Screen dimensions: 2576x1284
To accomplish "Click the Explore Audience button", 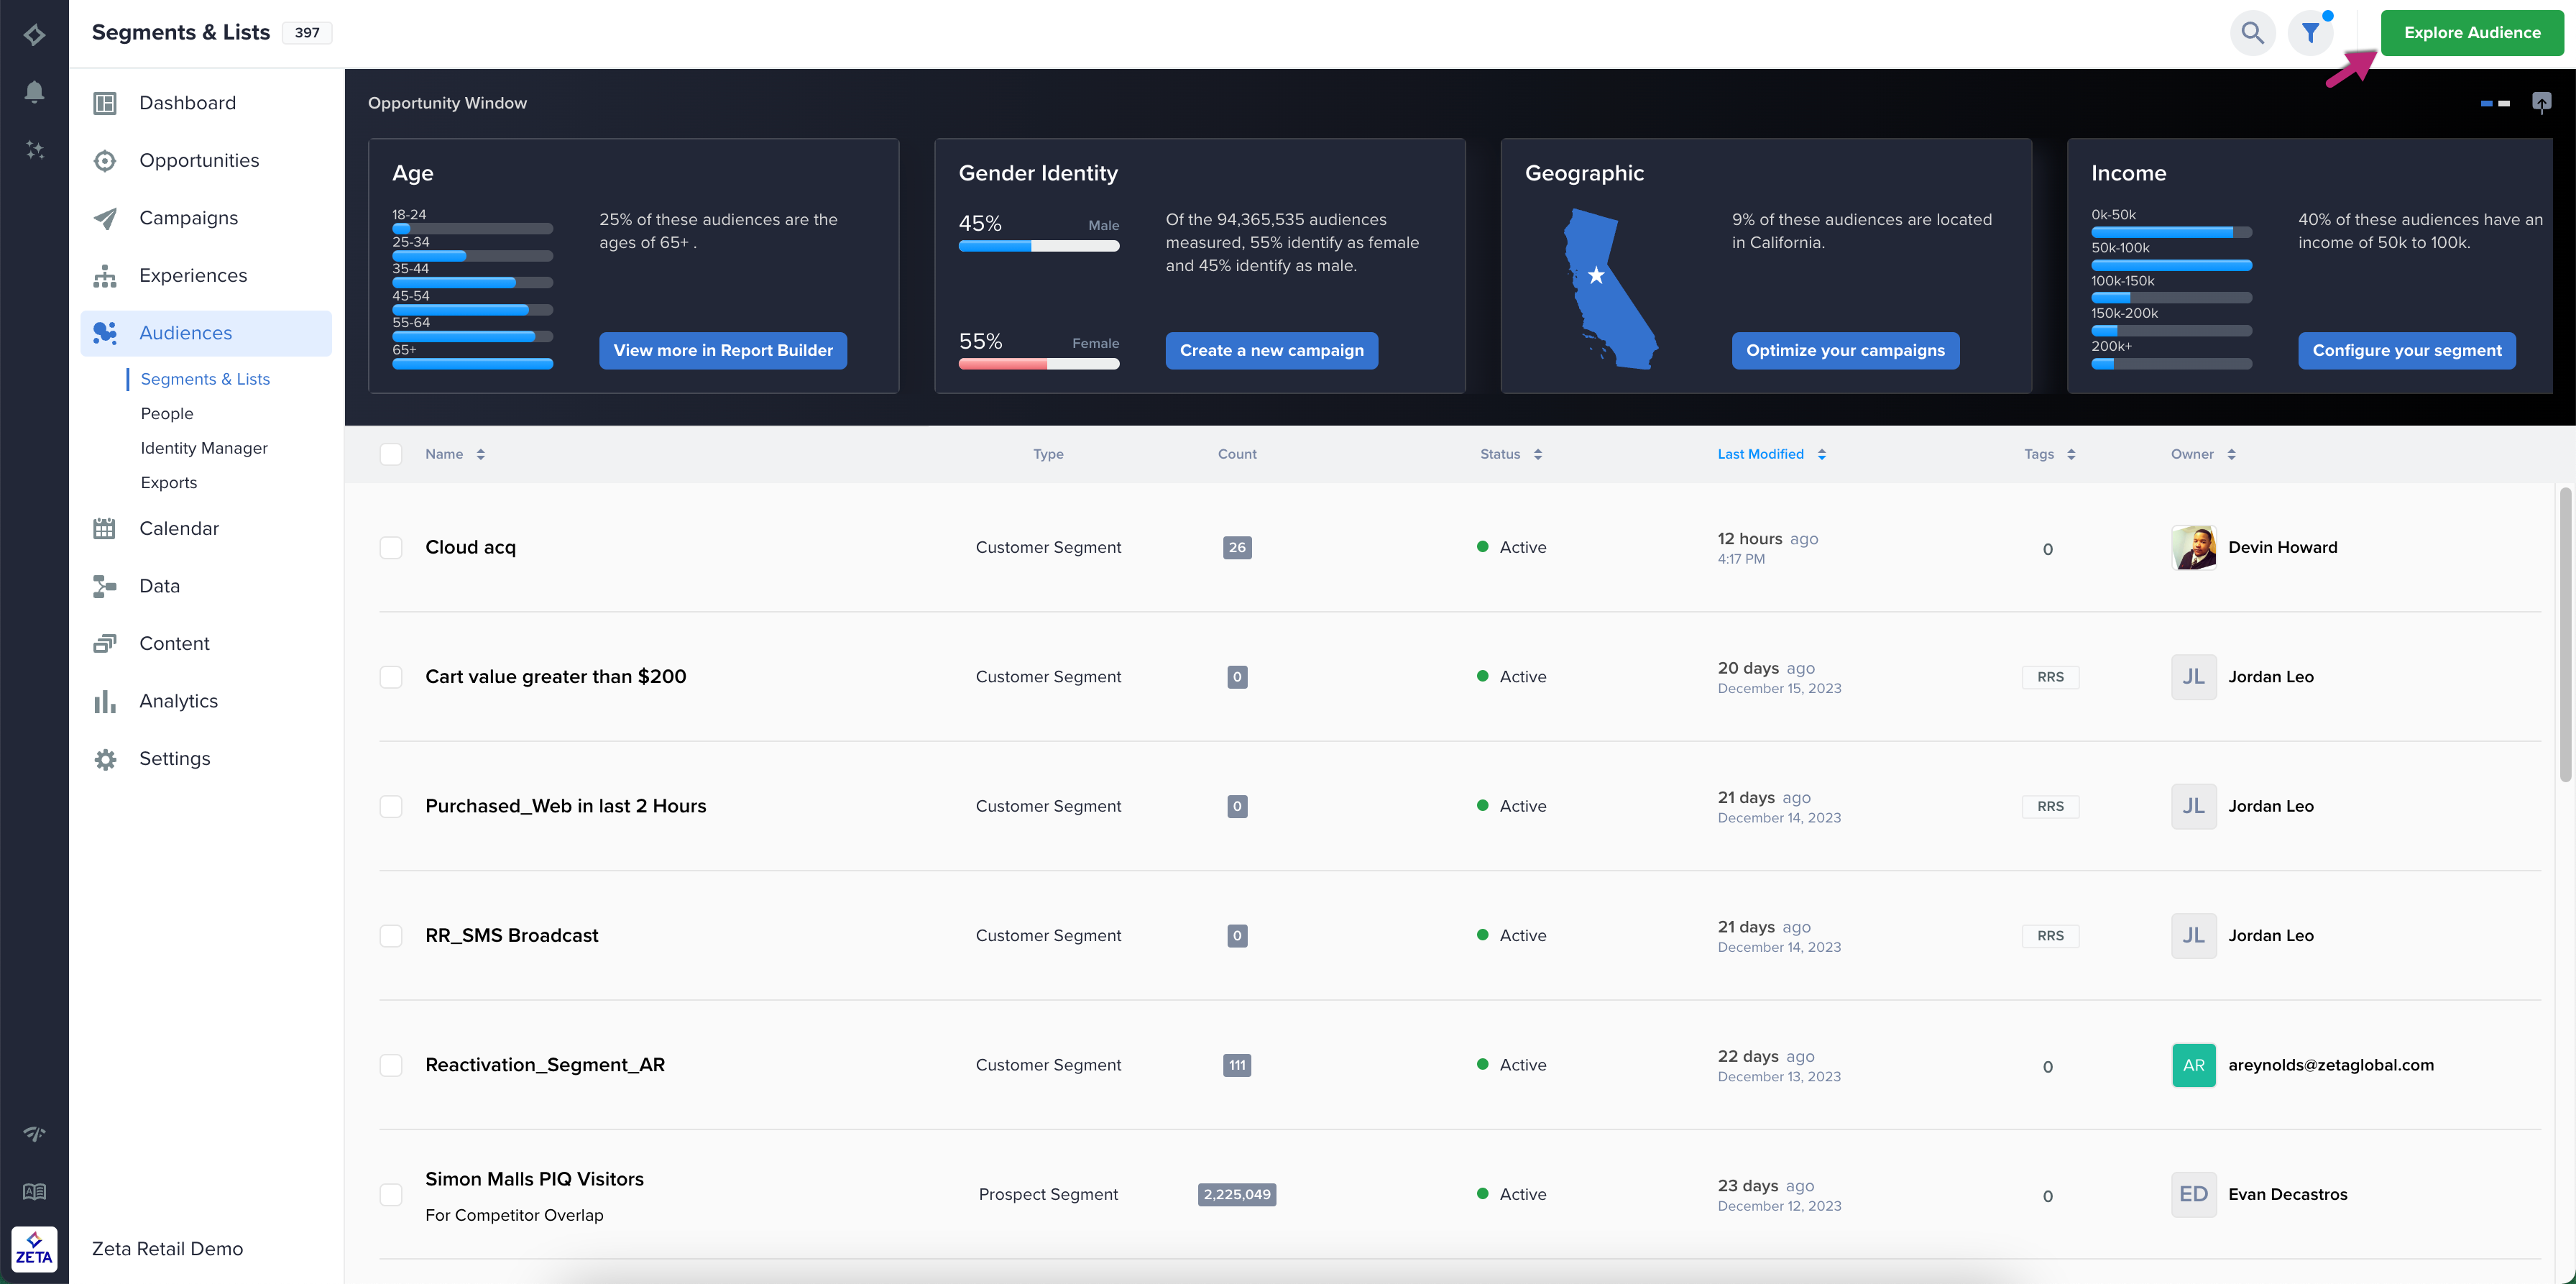I will [2471, 33].
